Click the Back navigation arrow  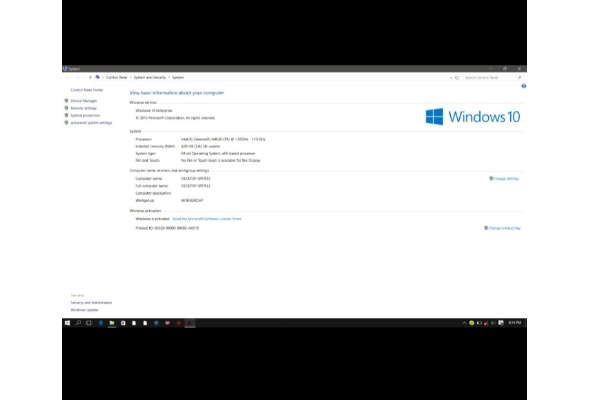67,77
